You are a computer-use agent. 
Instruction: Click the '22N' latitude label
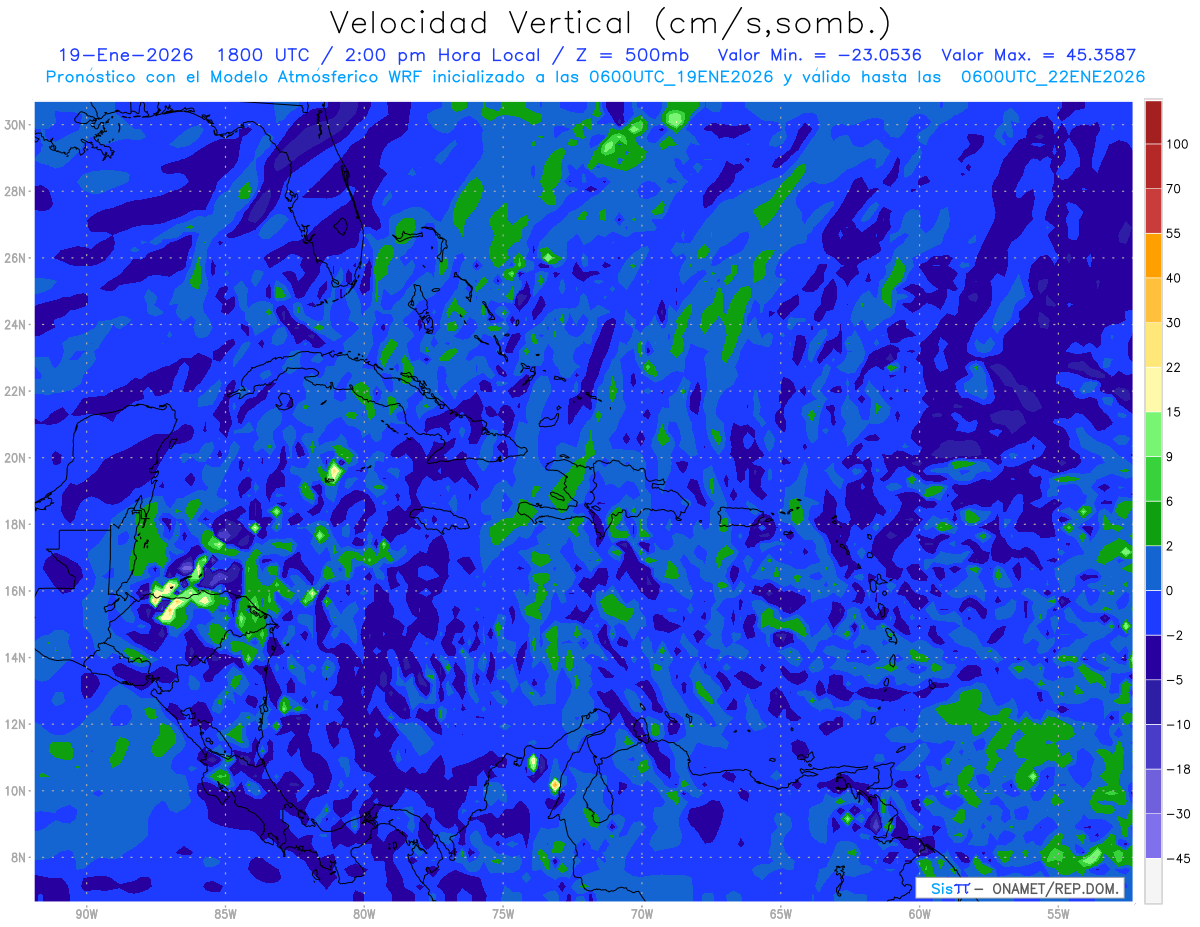point(17,391)
